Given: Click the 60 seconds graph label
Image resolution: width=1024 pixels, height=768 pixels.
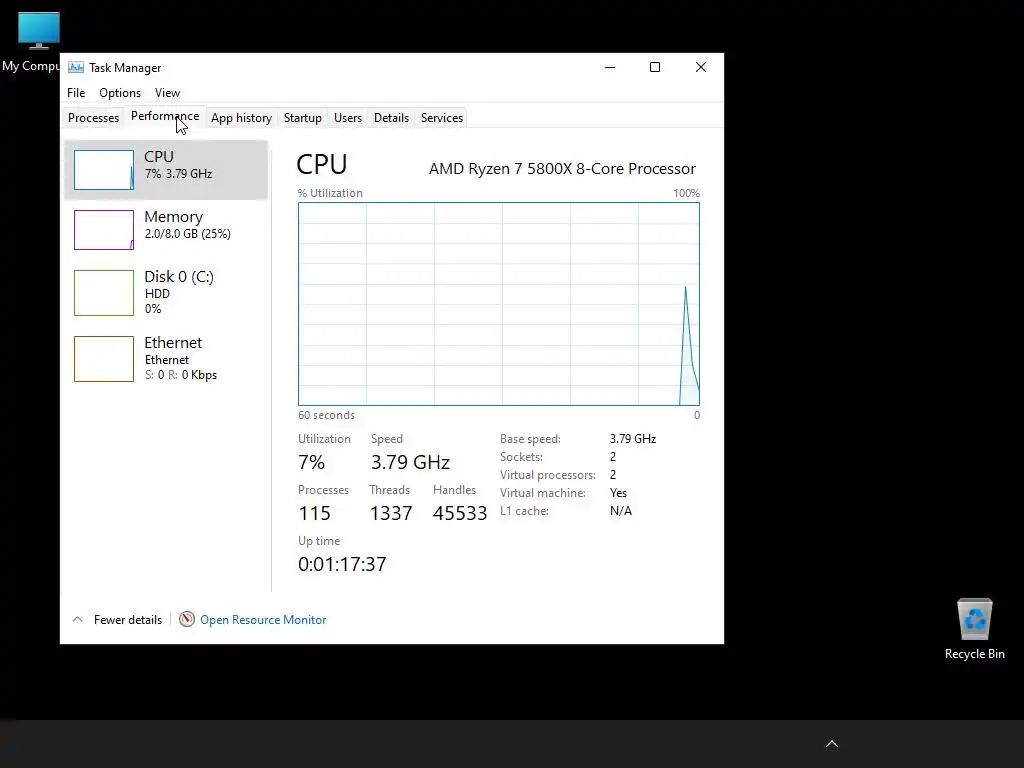Looking at the screenshot, I should click(327, 415).
